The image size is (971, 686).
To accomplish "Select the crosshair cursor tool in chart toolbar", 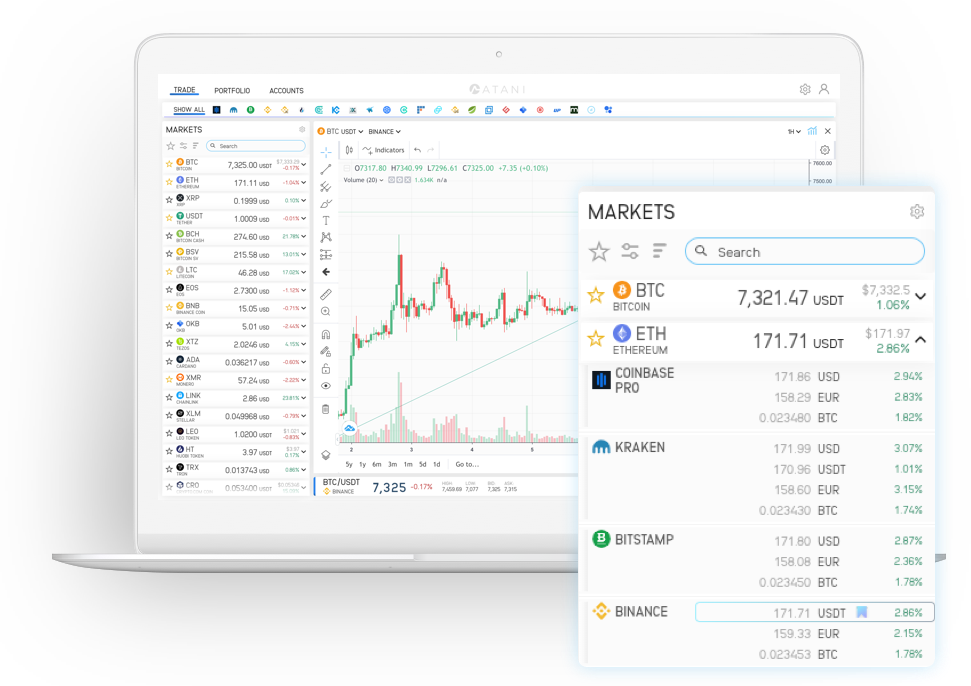I will tap(326, 152).
